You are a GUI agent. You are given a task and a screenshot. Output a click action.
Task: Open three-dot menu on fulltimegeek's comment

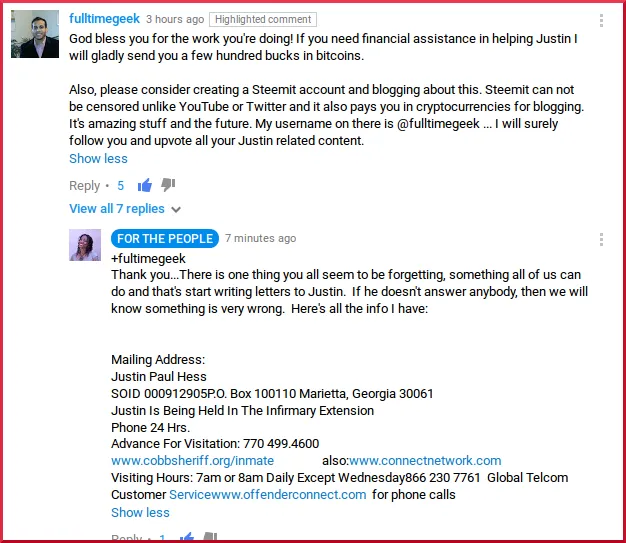click(601, 20)
